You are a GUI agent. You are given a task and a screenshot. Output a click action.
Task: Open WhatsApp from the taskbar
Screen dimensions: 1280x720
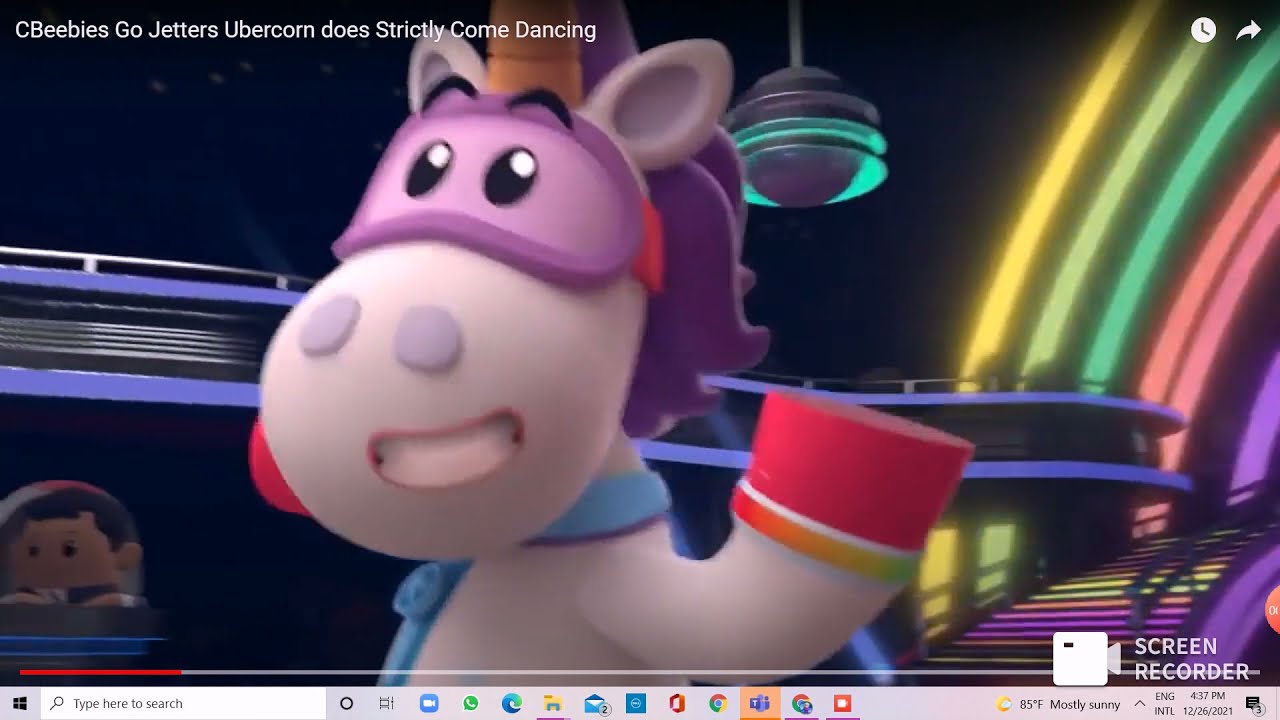[471, 704]
